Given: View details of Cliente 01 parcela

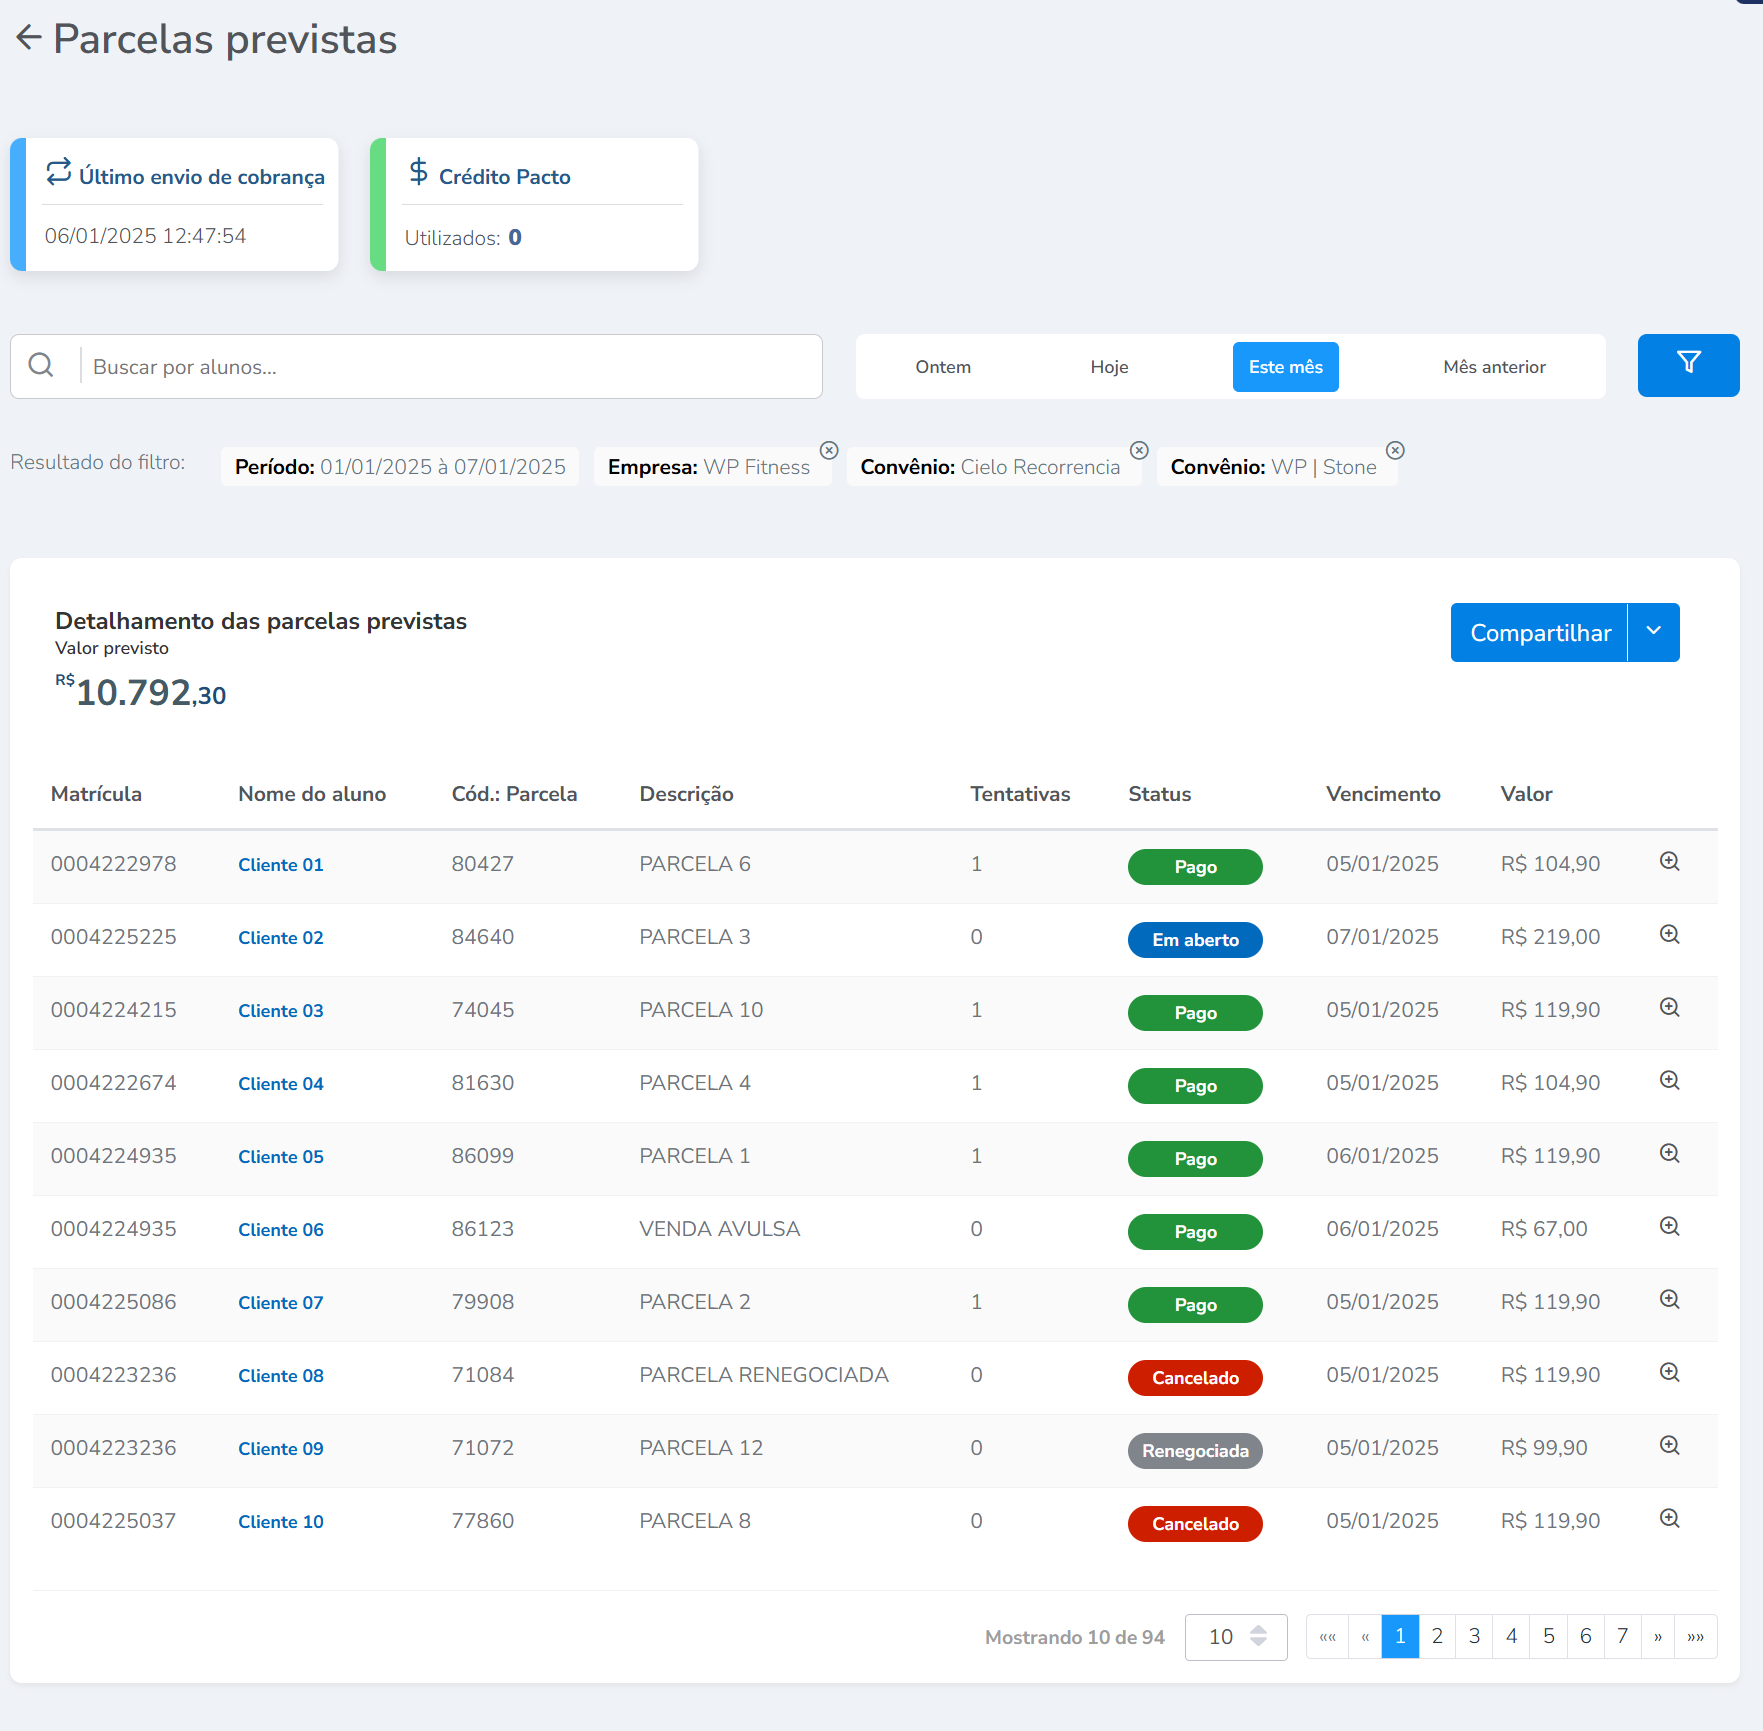Looking at the screenshot, I should [x=1669, y=862].
